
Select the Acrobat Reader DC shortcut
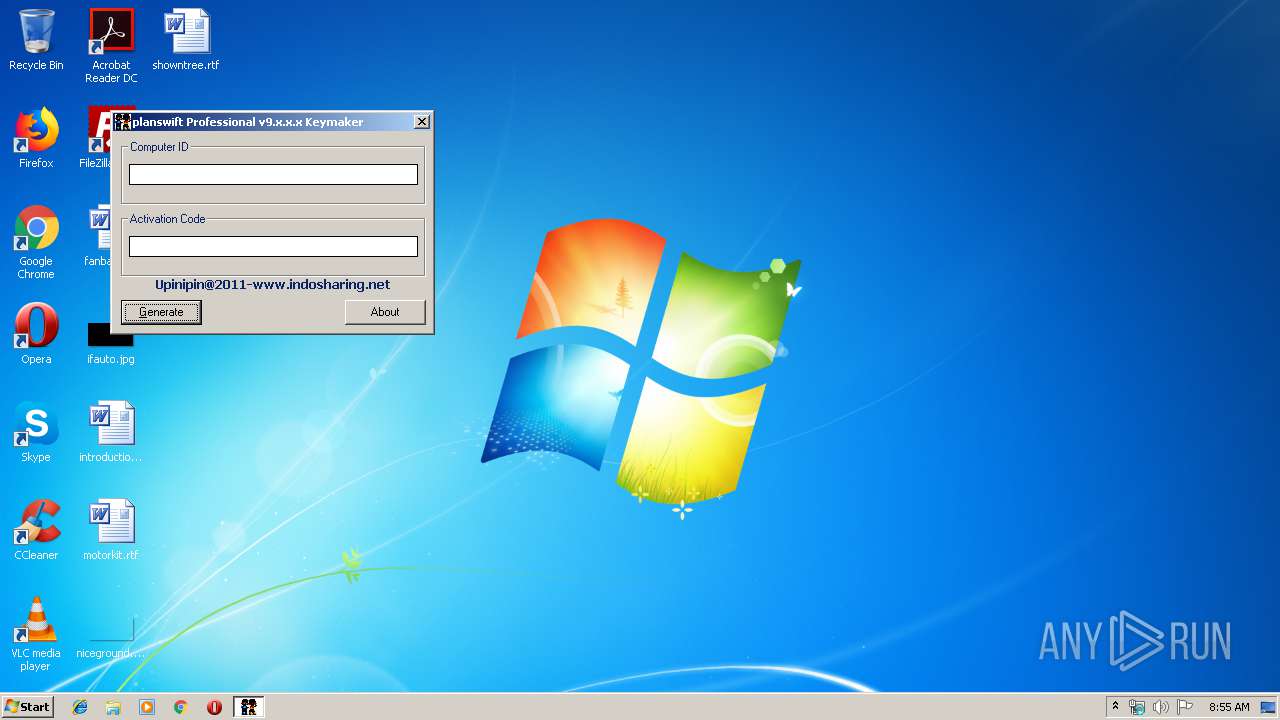pos(111,46)
